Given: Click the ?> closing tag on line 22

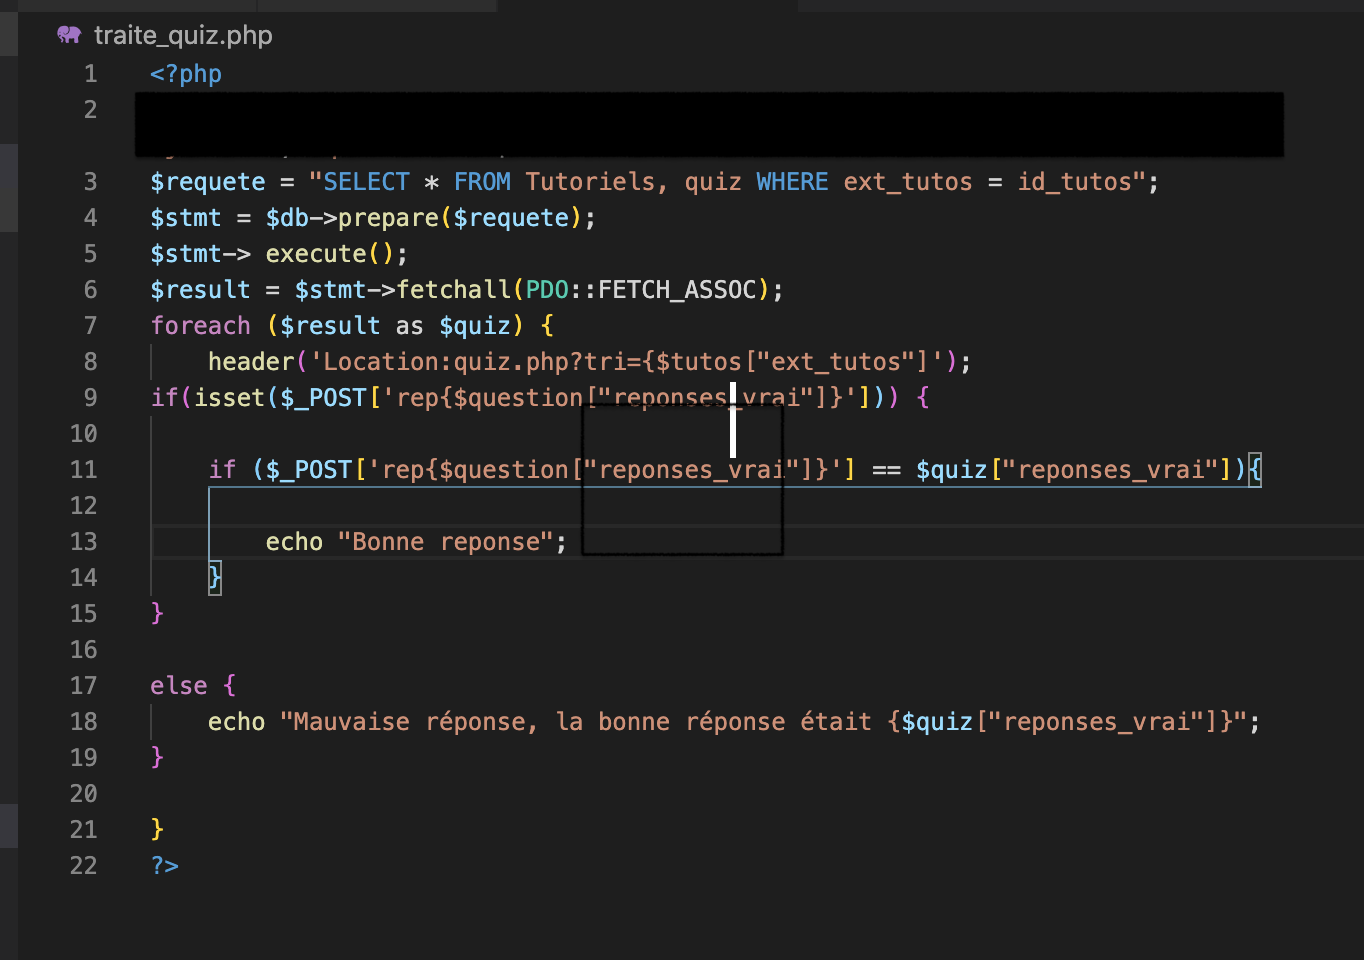Looking at the screenshot, I should [164, 866].
